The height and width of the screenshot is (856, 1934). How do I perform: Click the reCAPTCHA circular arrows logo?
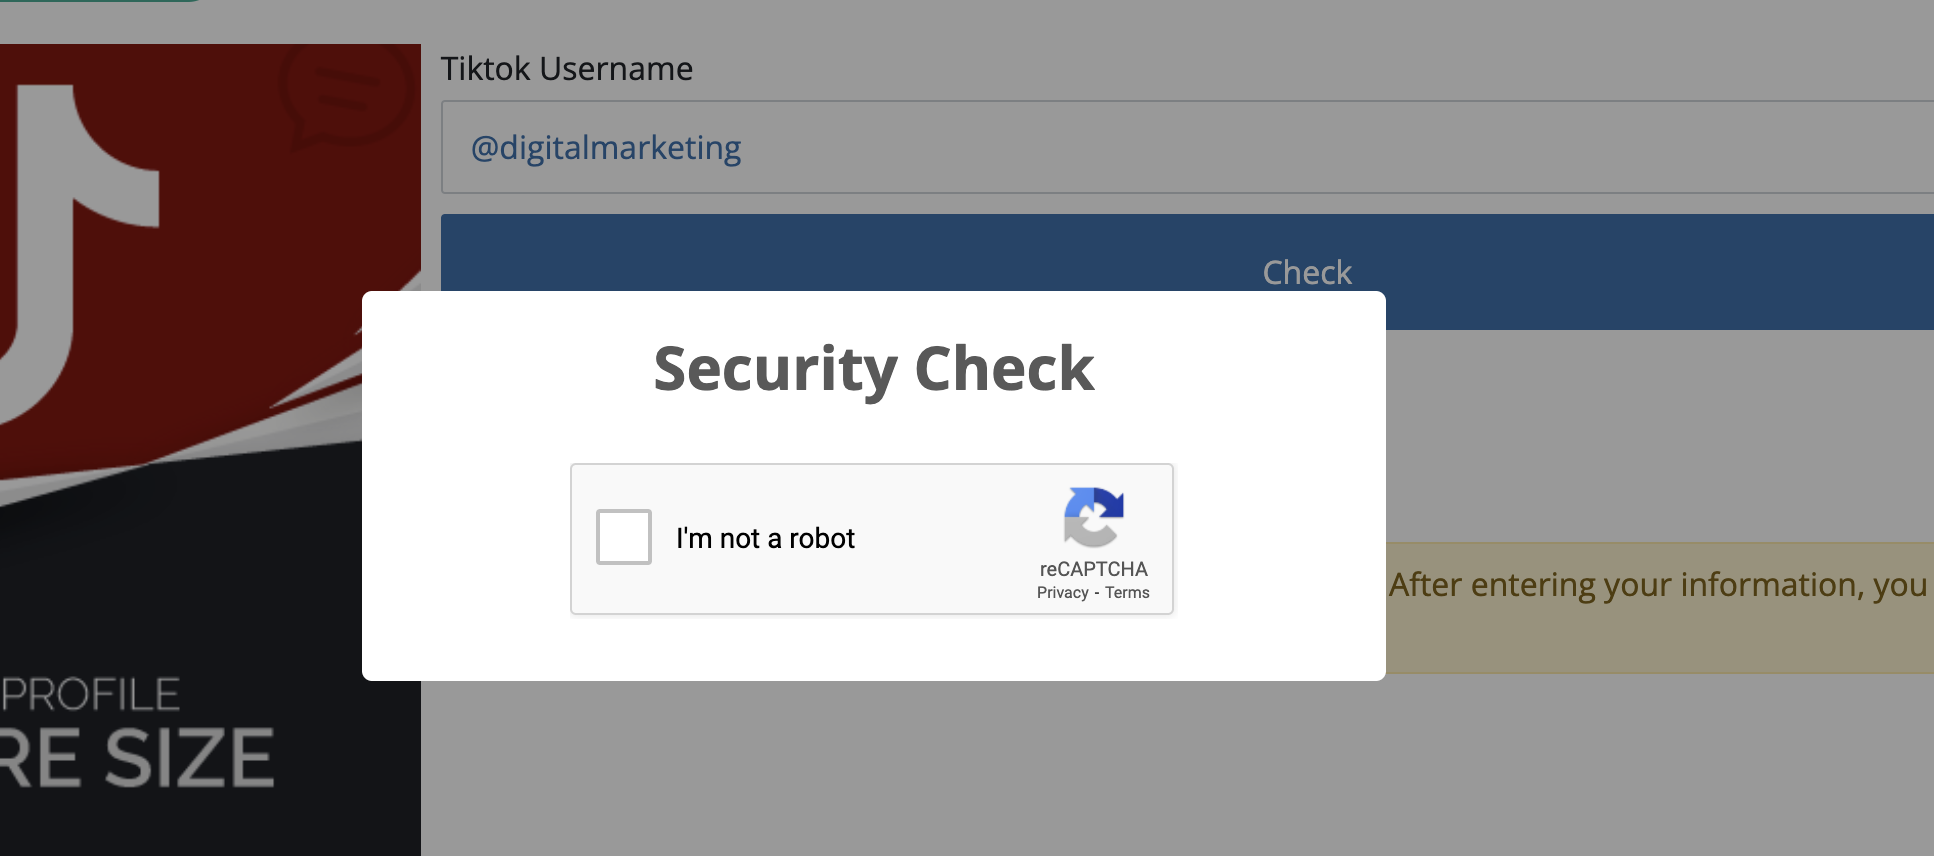coord(1094,517)
